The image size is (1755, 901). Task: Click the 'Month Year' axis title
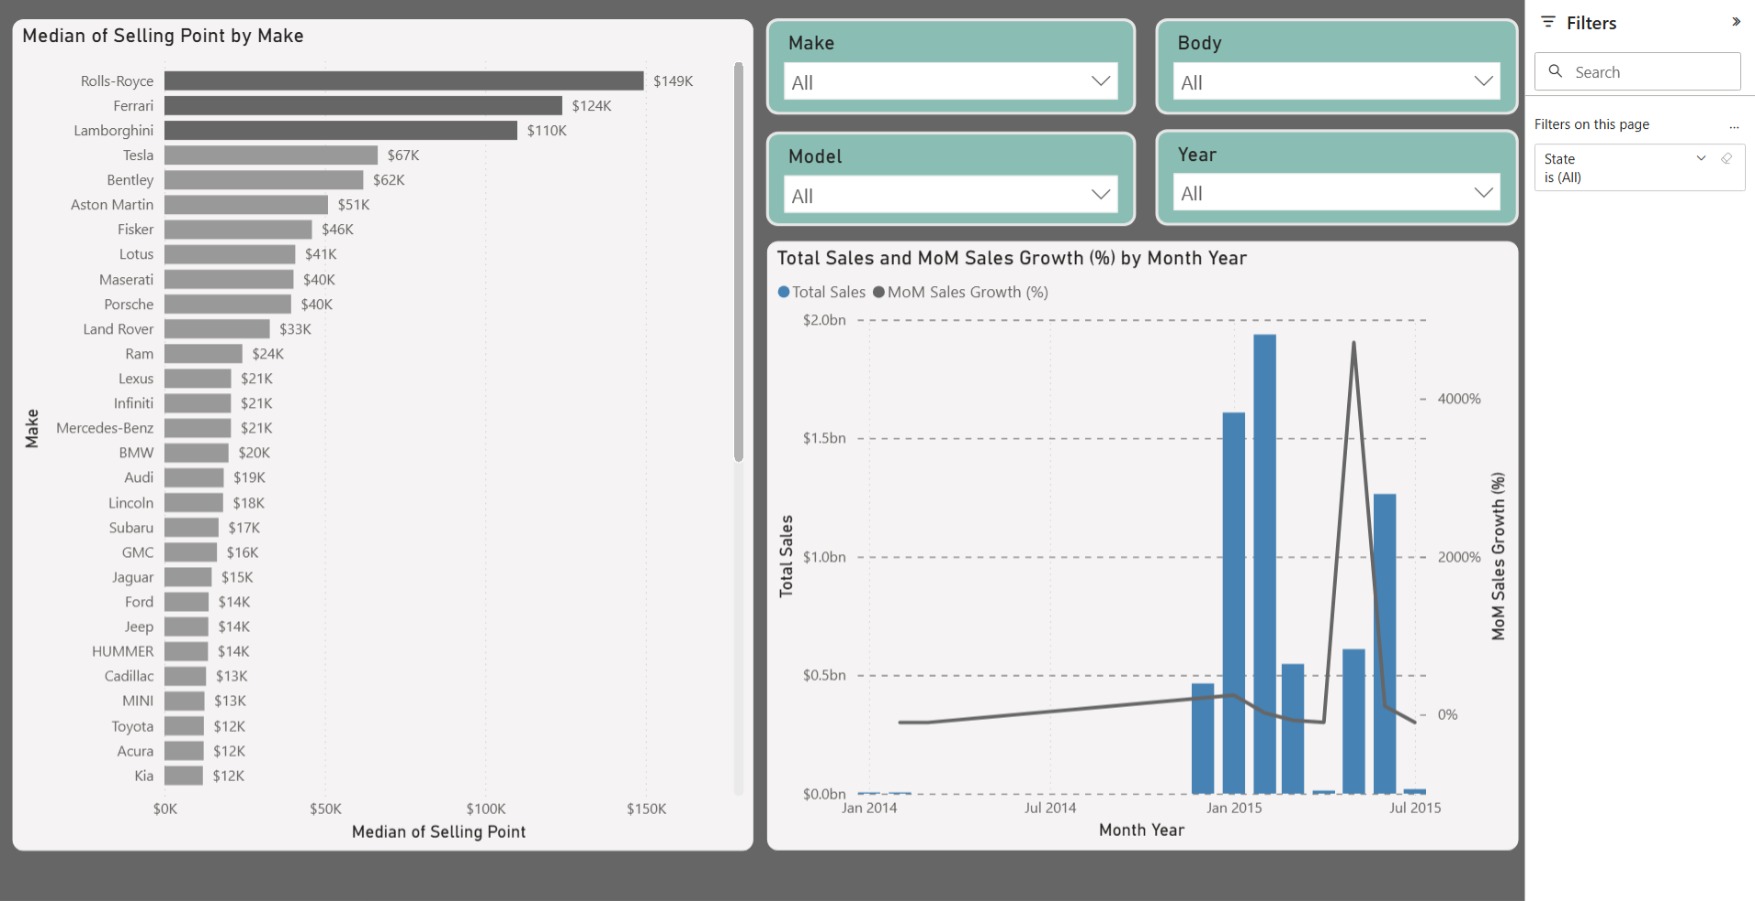pos(1141,830)
